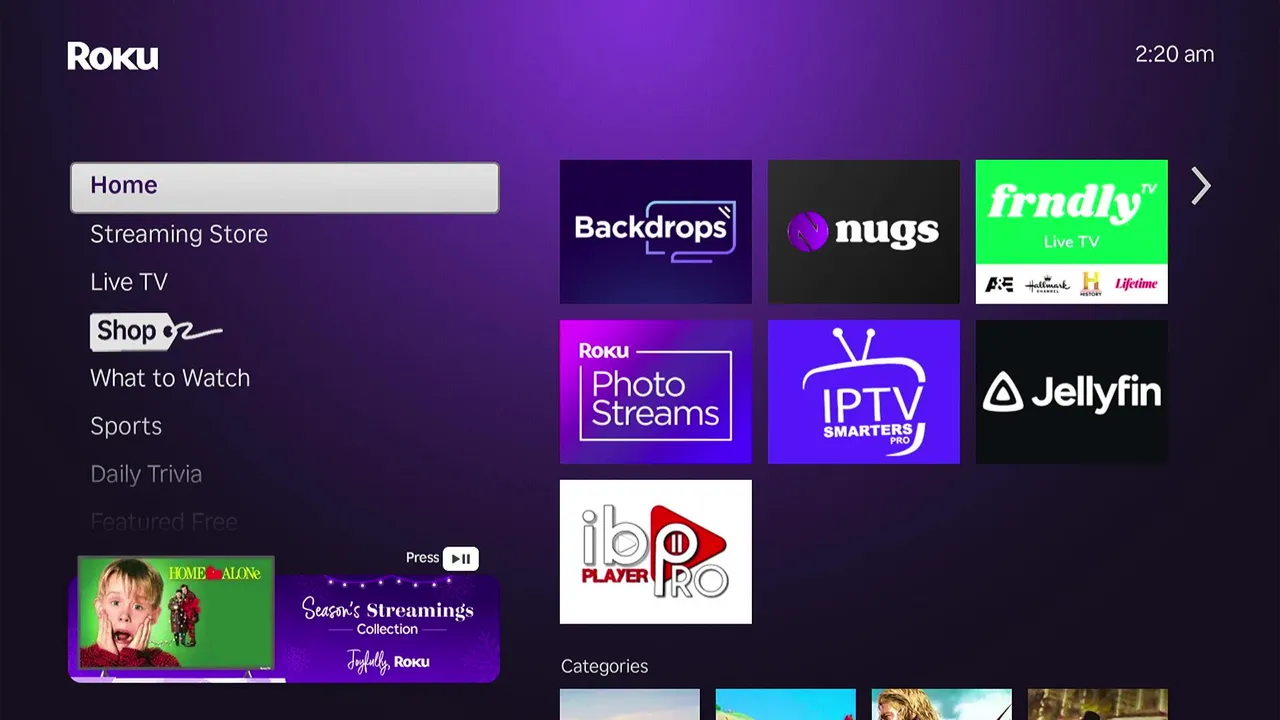Open the Streaming Store menu item
The width and height of the screenshot is (1280, 720).
(179, 234)
